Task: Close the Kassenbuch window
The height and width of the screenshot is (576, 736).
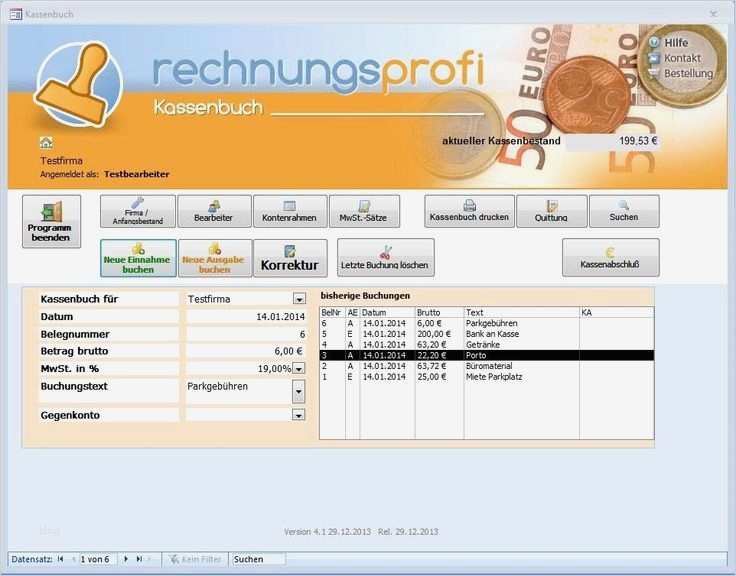Action: tap(714, 14)
